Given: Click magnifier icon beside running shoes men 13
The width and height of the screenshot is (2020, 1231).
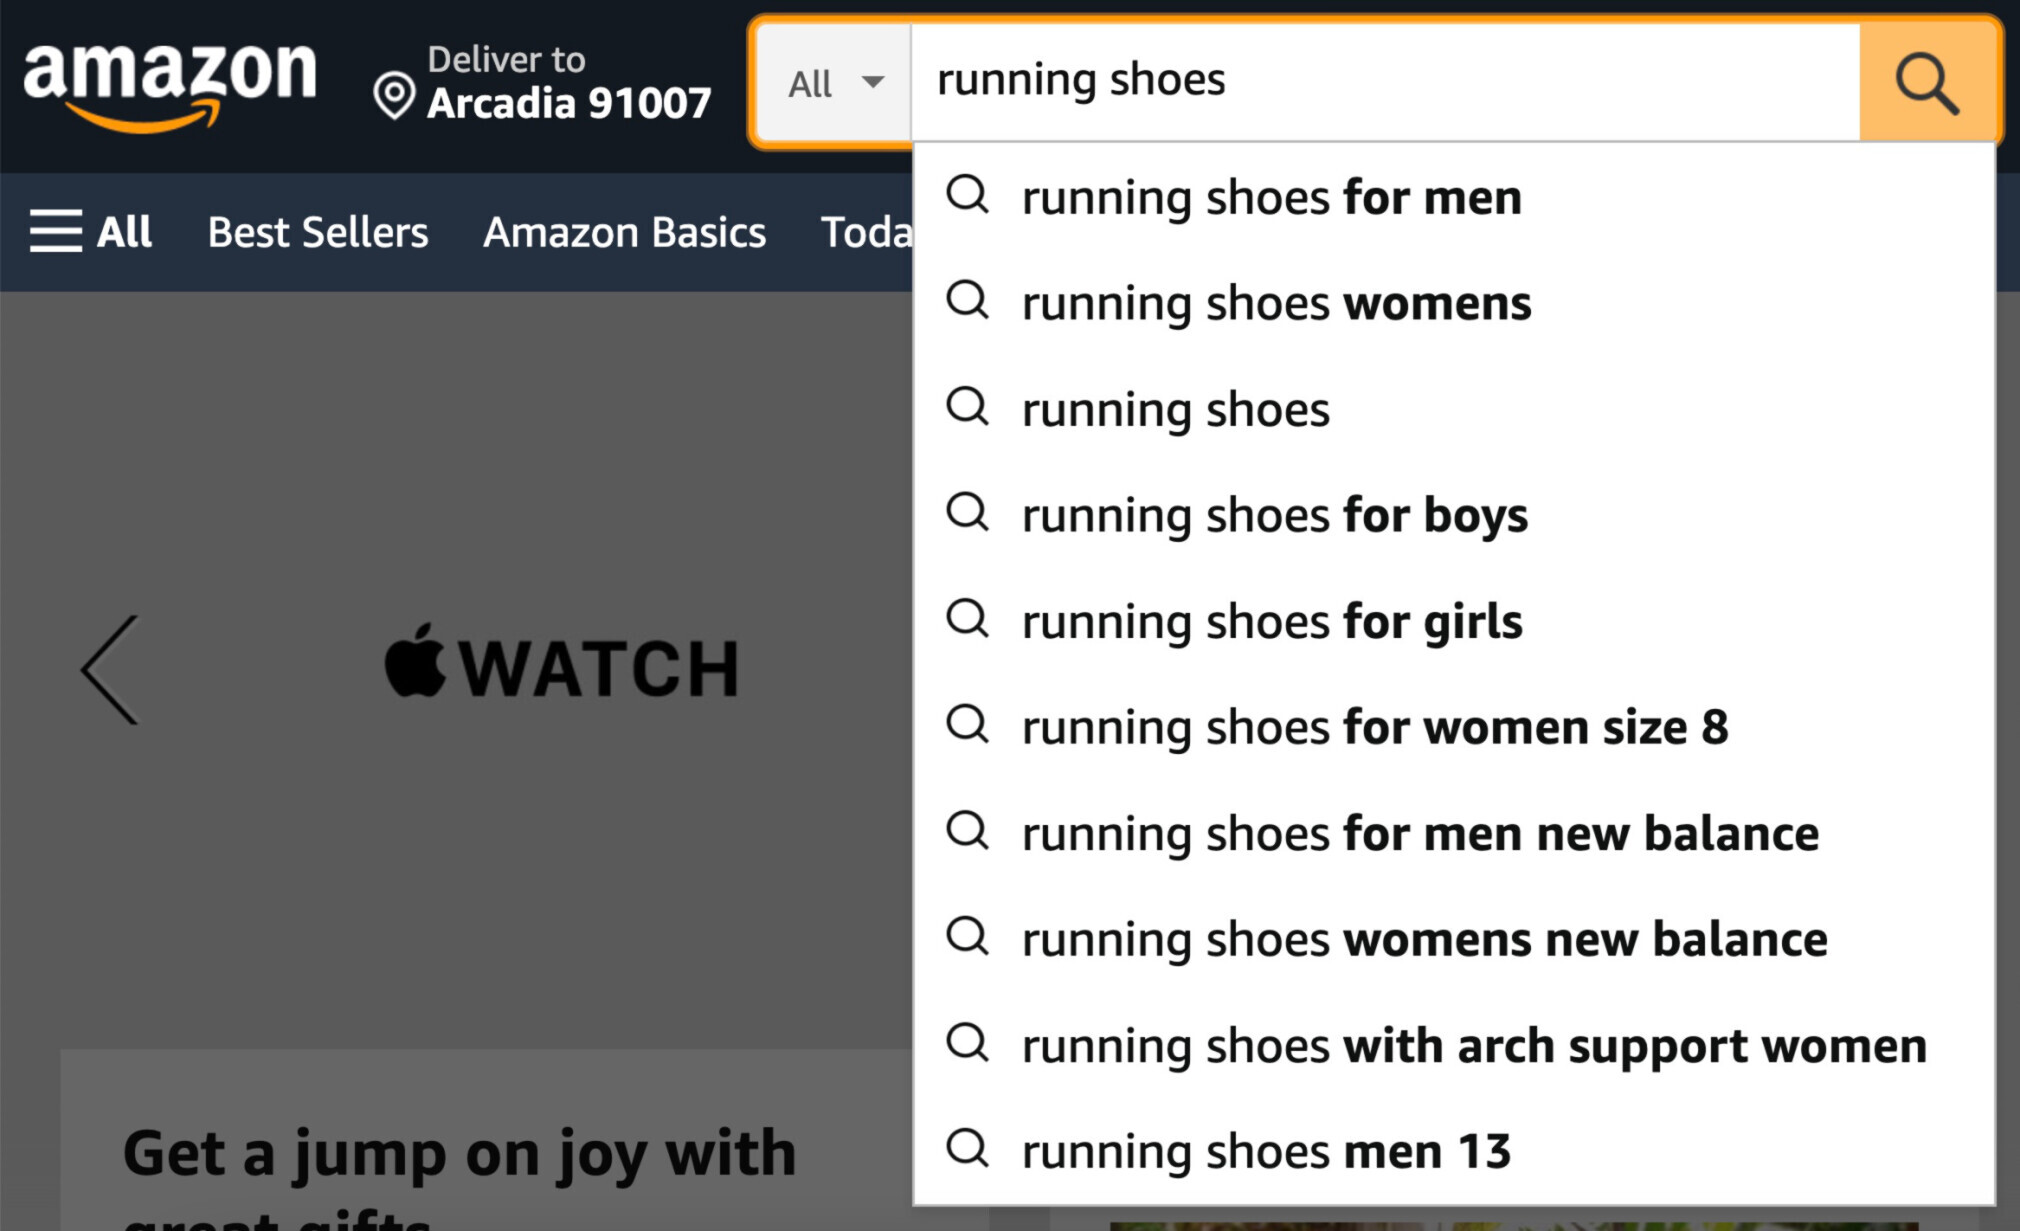Looking at the screenshot, I should click(x=967, y=1148).
